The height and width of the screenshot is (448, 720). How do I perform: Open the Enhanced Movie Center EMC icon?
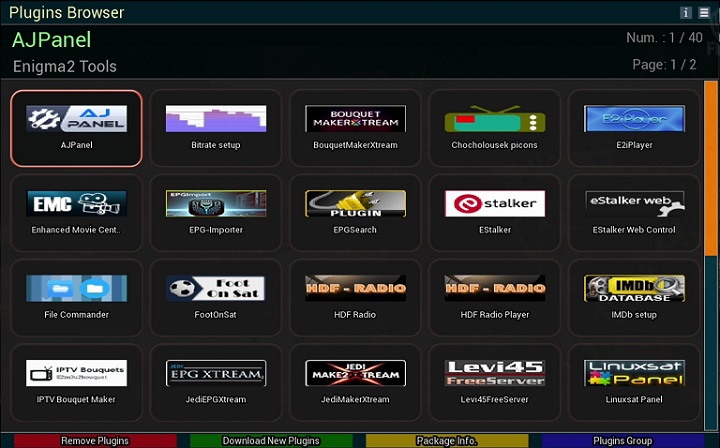pyautogui.click(x=76, y=203)
